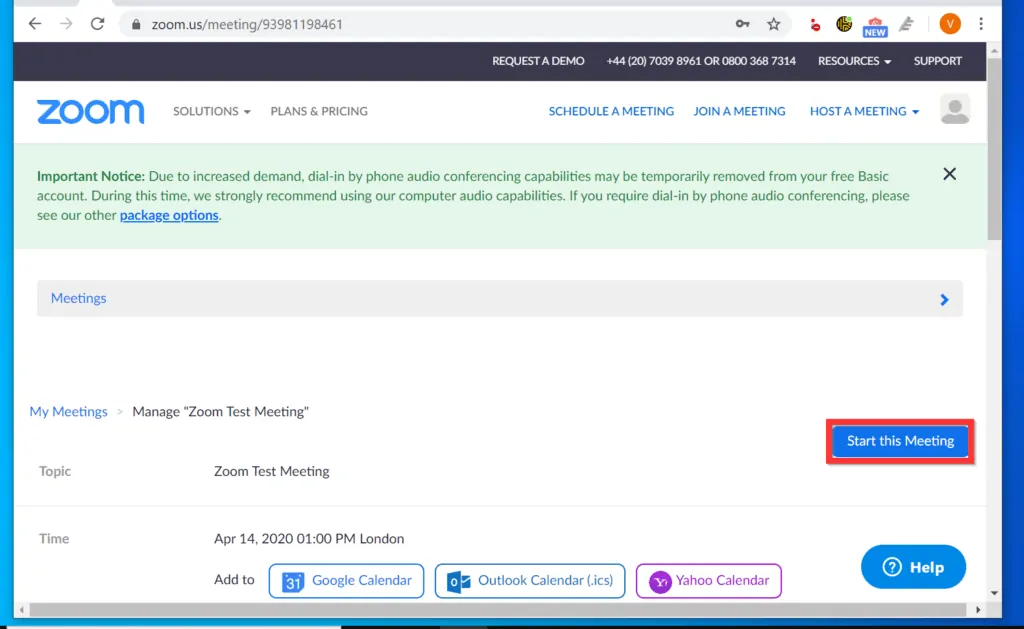Open the extension marked NEW
Viewport: 1024px width, 629px height.
pyautogui.click(x=875, y=26)
